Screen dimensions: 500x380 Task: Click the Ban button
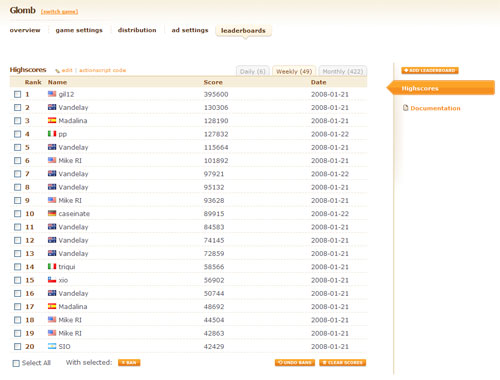[129, 362]
